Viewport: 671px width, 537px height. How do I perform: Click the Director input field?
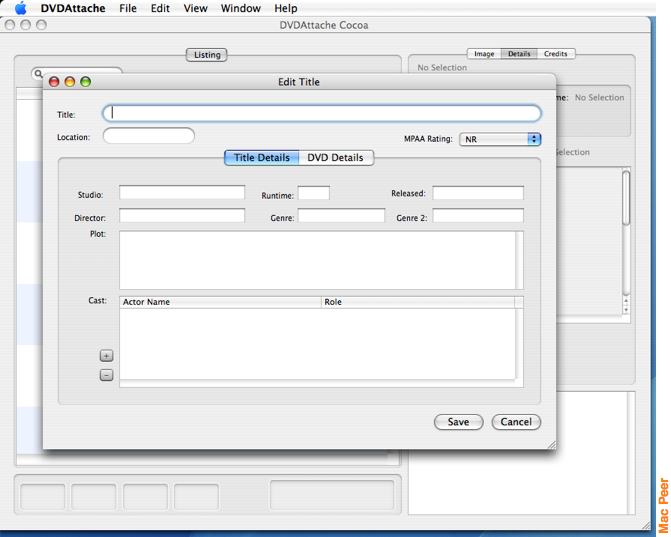(182, 215)
